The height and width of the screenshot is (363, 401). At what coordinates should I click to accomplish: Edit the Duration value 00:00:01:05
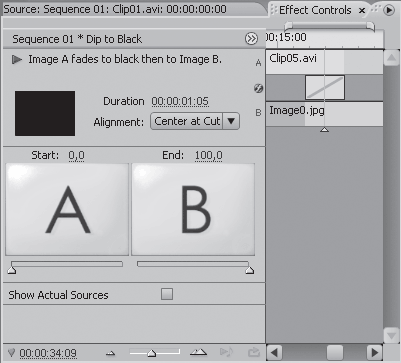(x=180, y=101)
